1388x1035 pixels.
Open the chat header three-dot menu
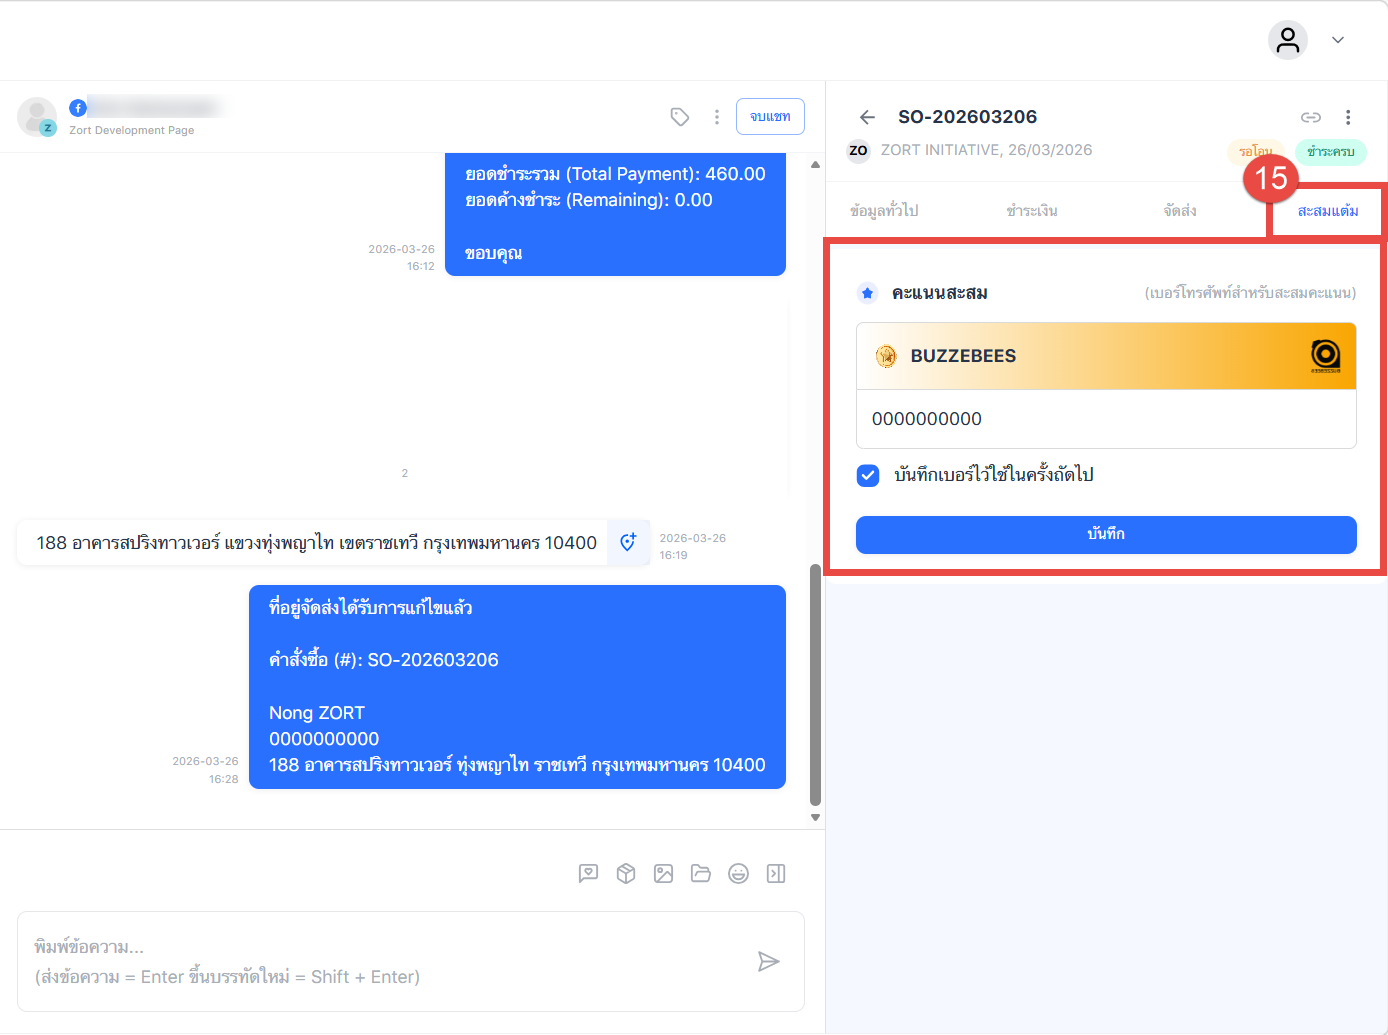coord(717,117)
